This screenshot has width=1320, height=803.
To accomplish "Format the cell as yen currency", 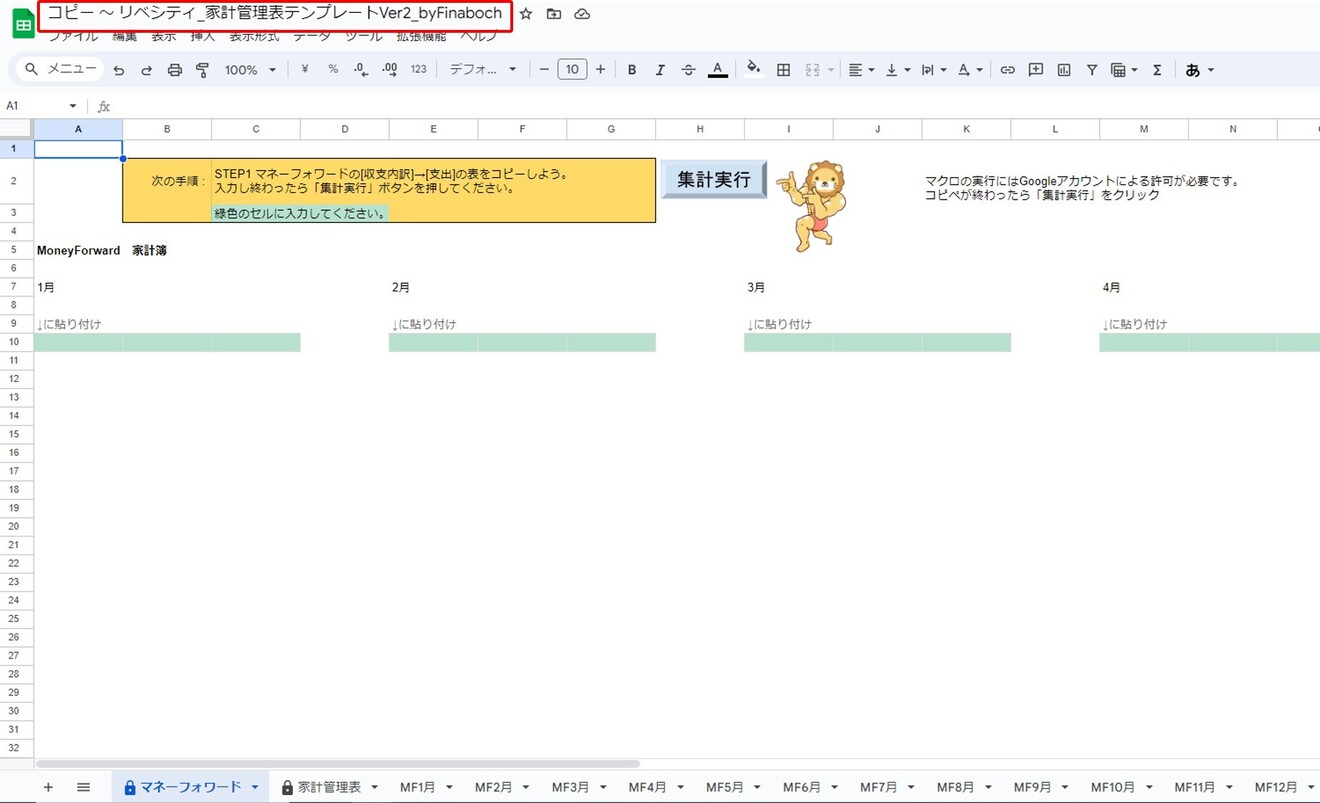I will 305,70.
